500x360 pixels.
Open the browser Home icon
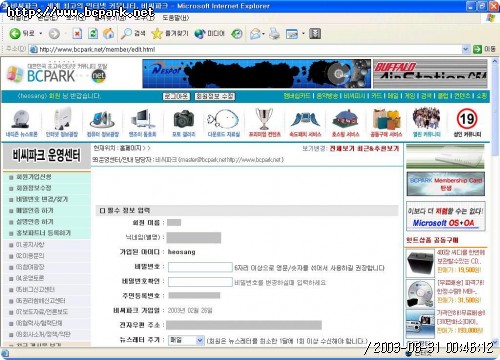[x=108, y=33]
